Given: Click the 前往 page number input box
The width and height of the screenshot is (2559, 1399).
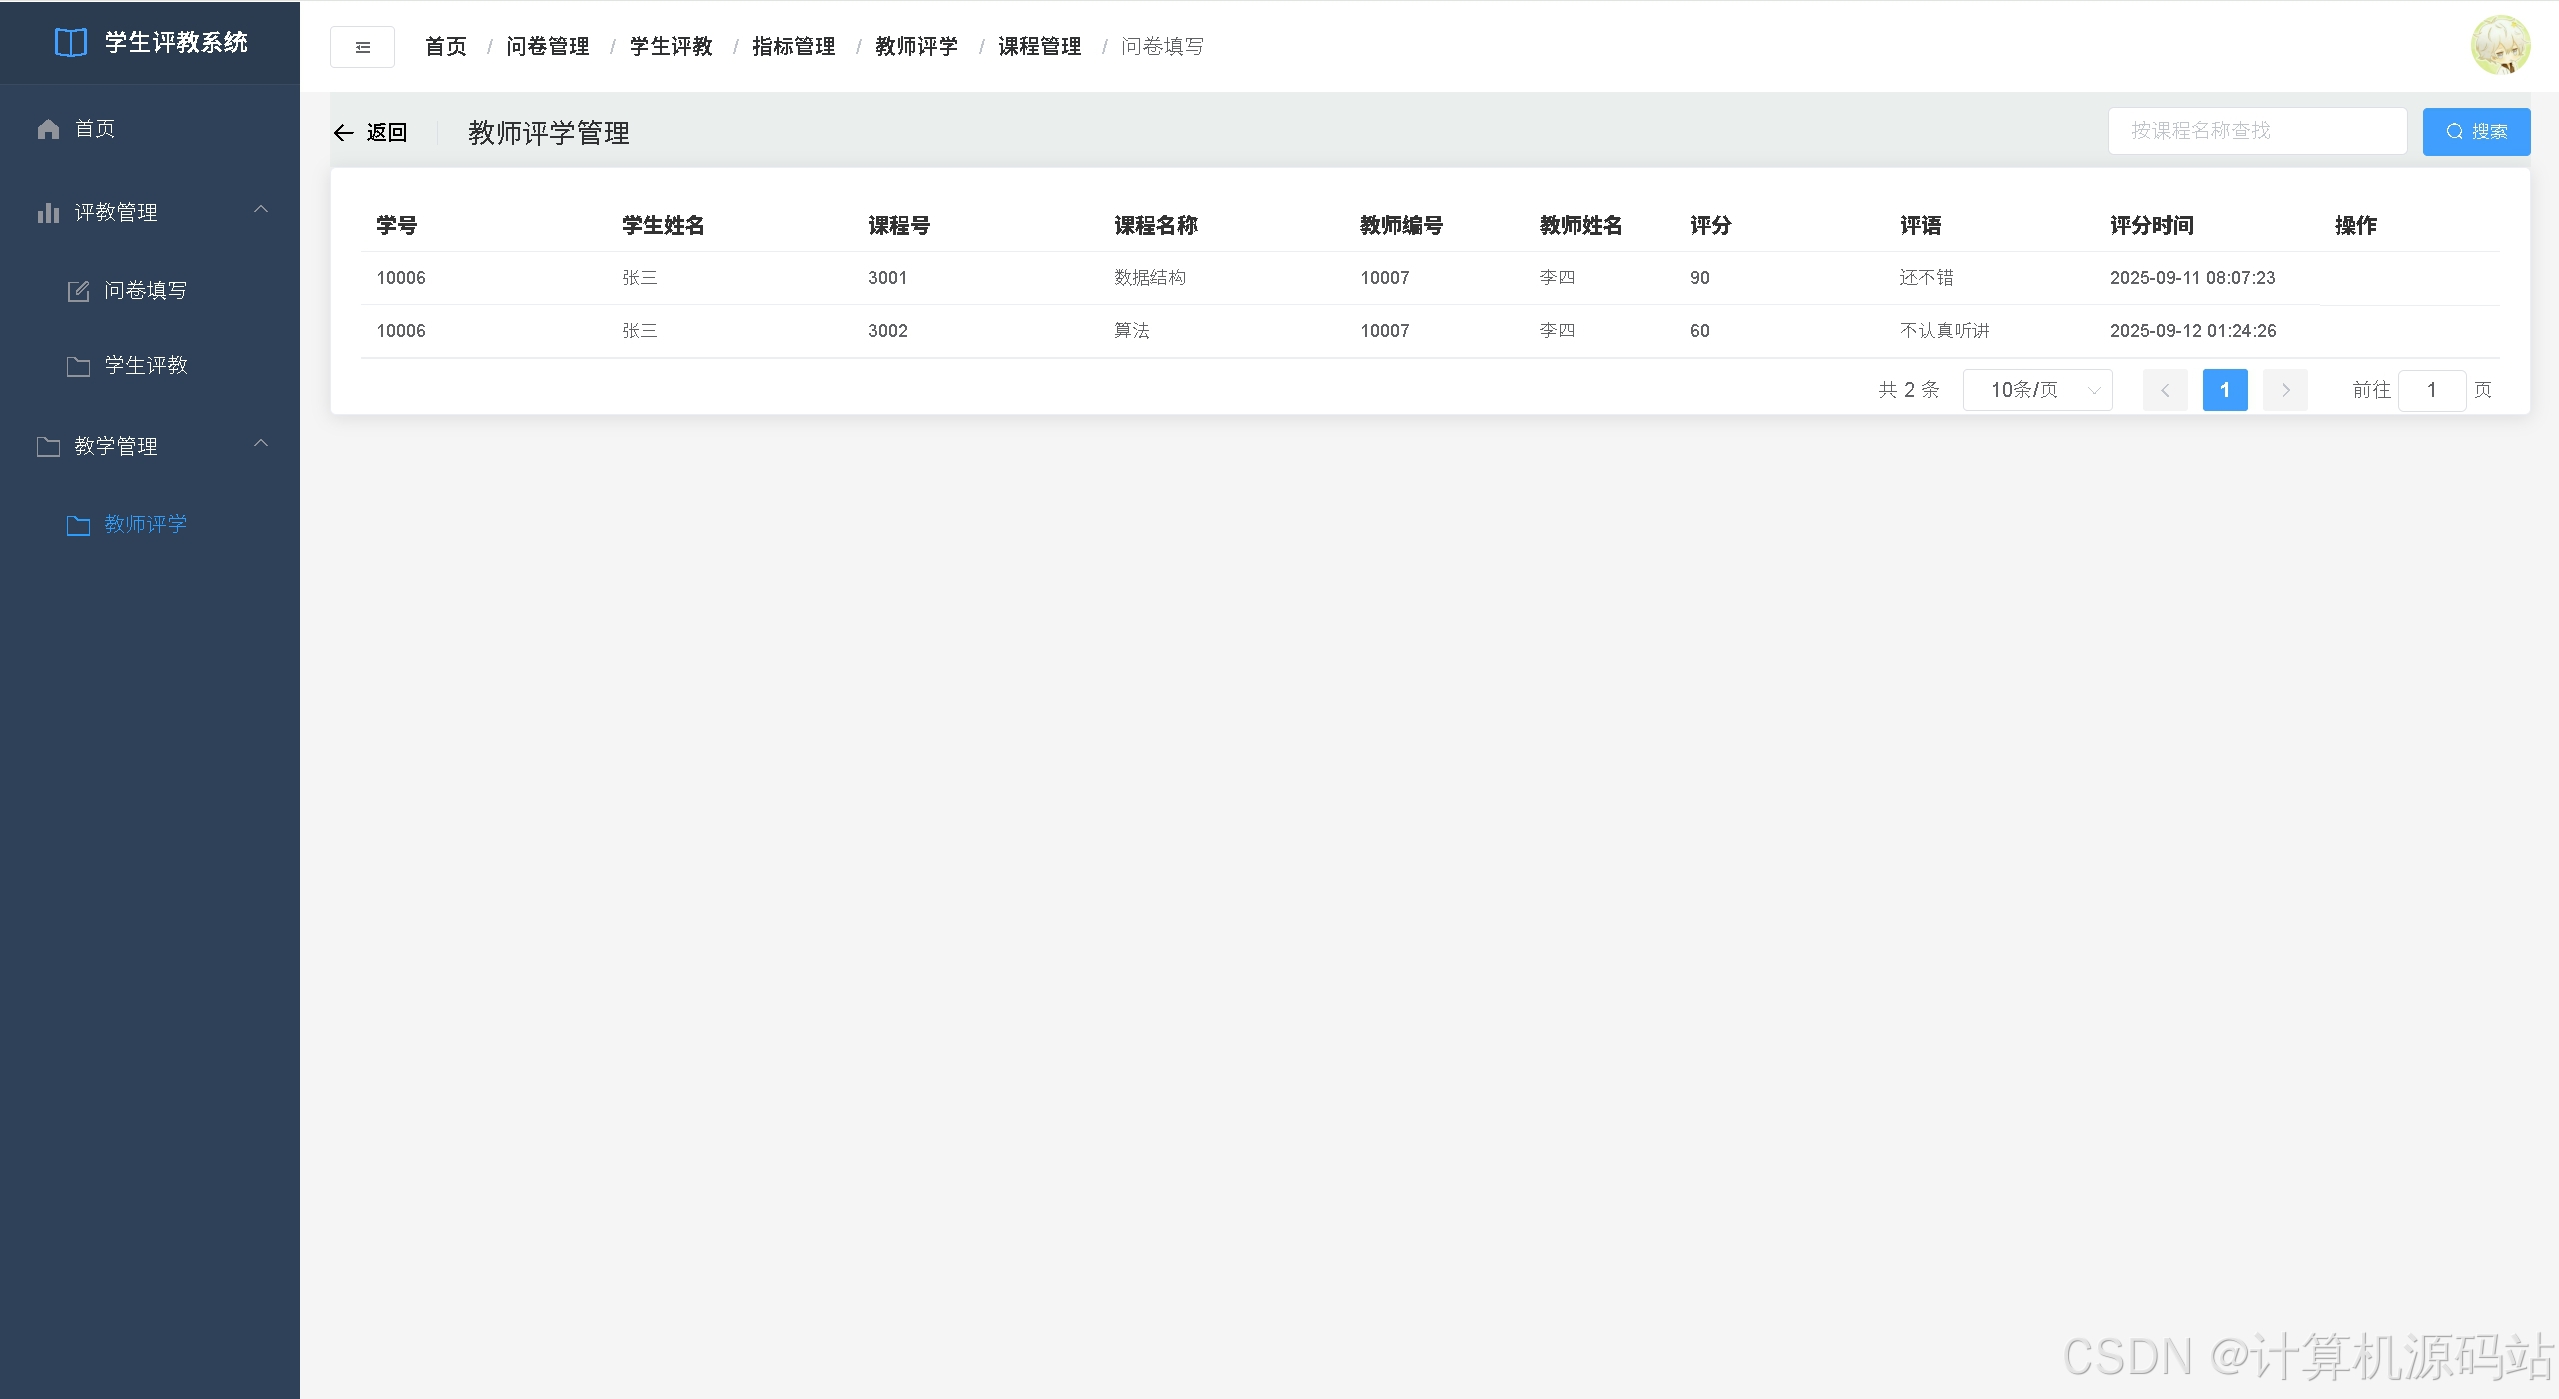Looking at the screenshot, I should [2432, 390].
